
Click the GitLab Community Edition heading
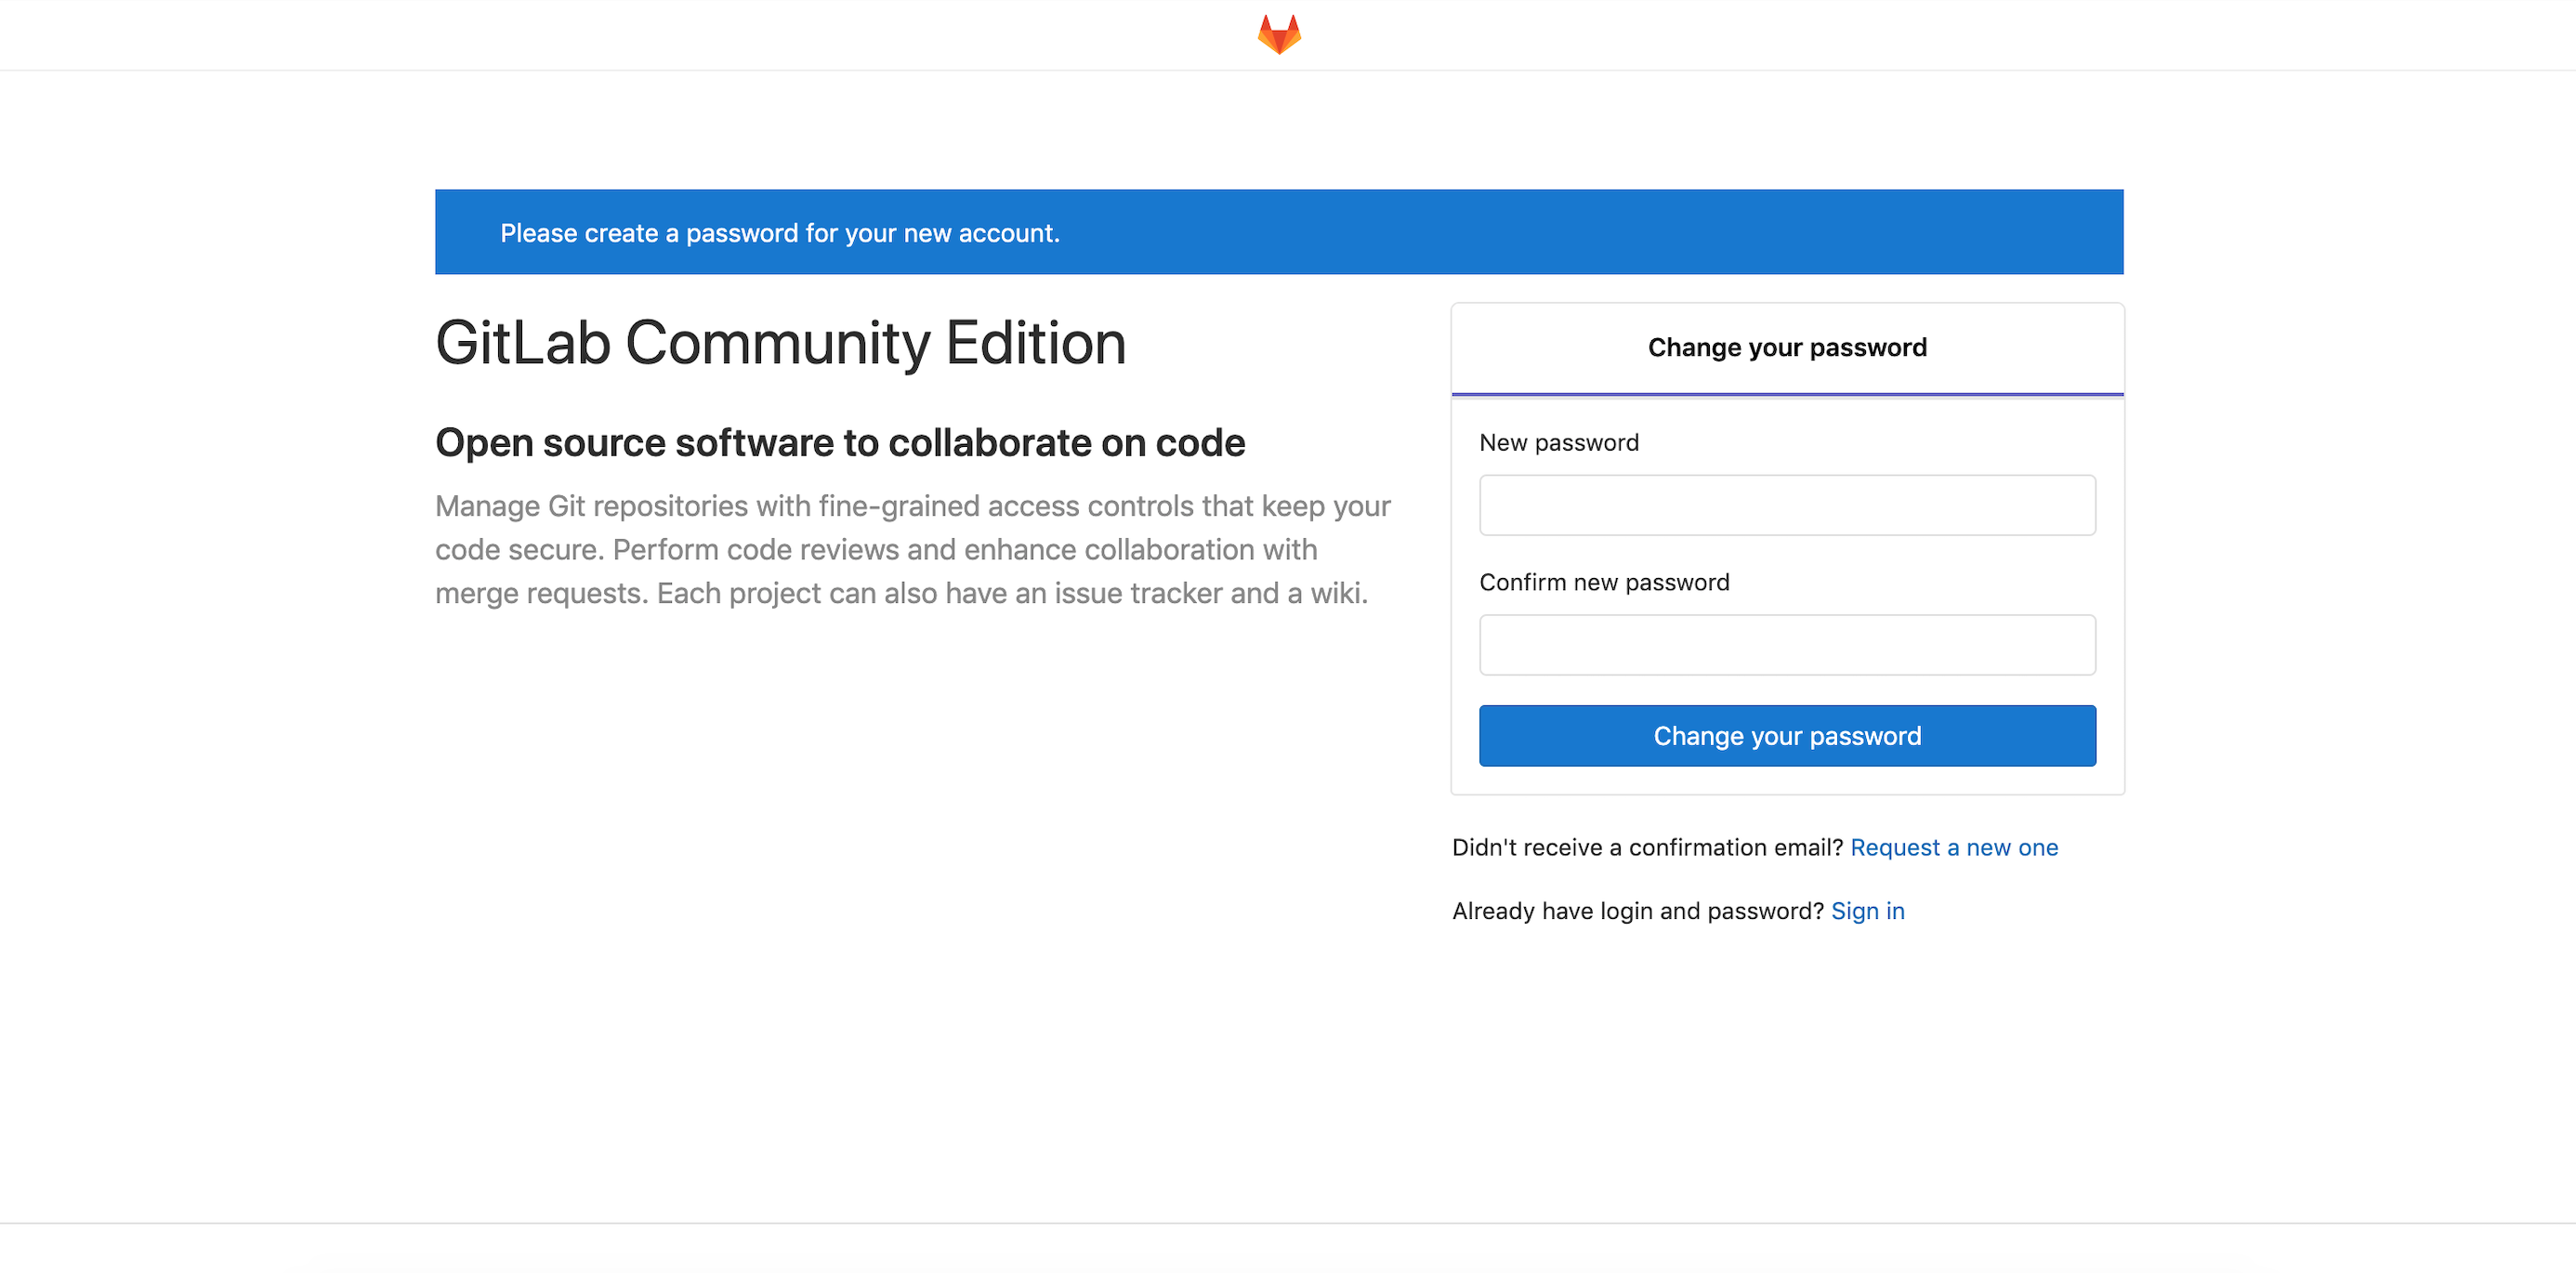pos(780,343)
